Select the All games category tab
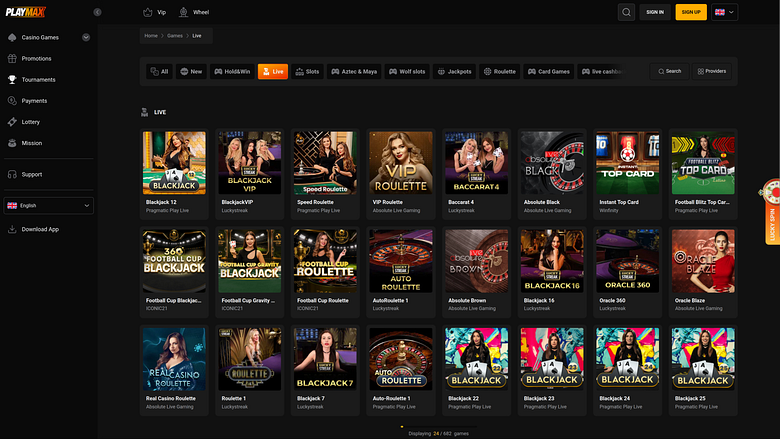This screenshot has height=439, width=780. coord(159,72)
